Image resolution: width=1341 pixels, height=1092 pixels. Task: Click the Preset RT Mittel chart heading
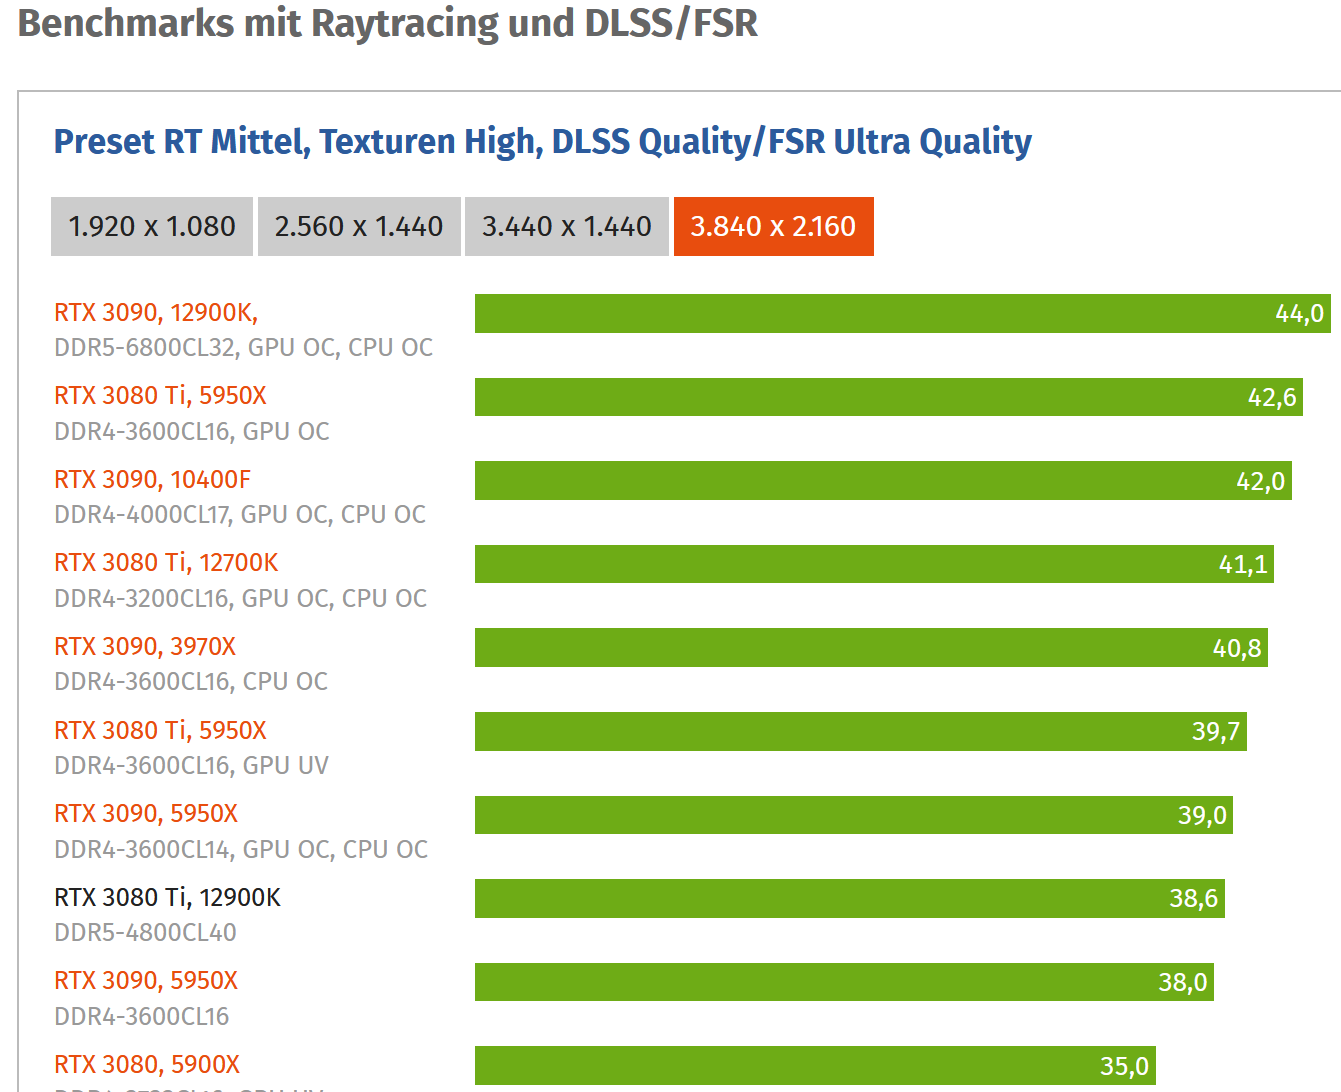[x=542, y=143]
